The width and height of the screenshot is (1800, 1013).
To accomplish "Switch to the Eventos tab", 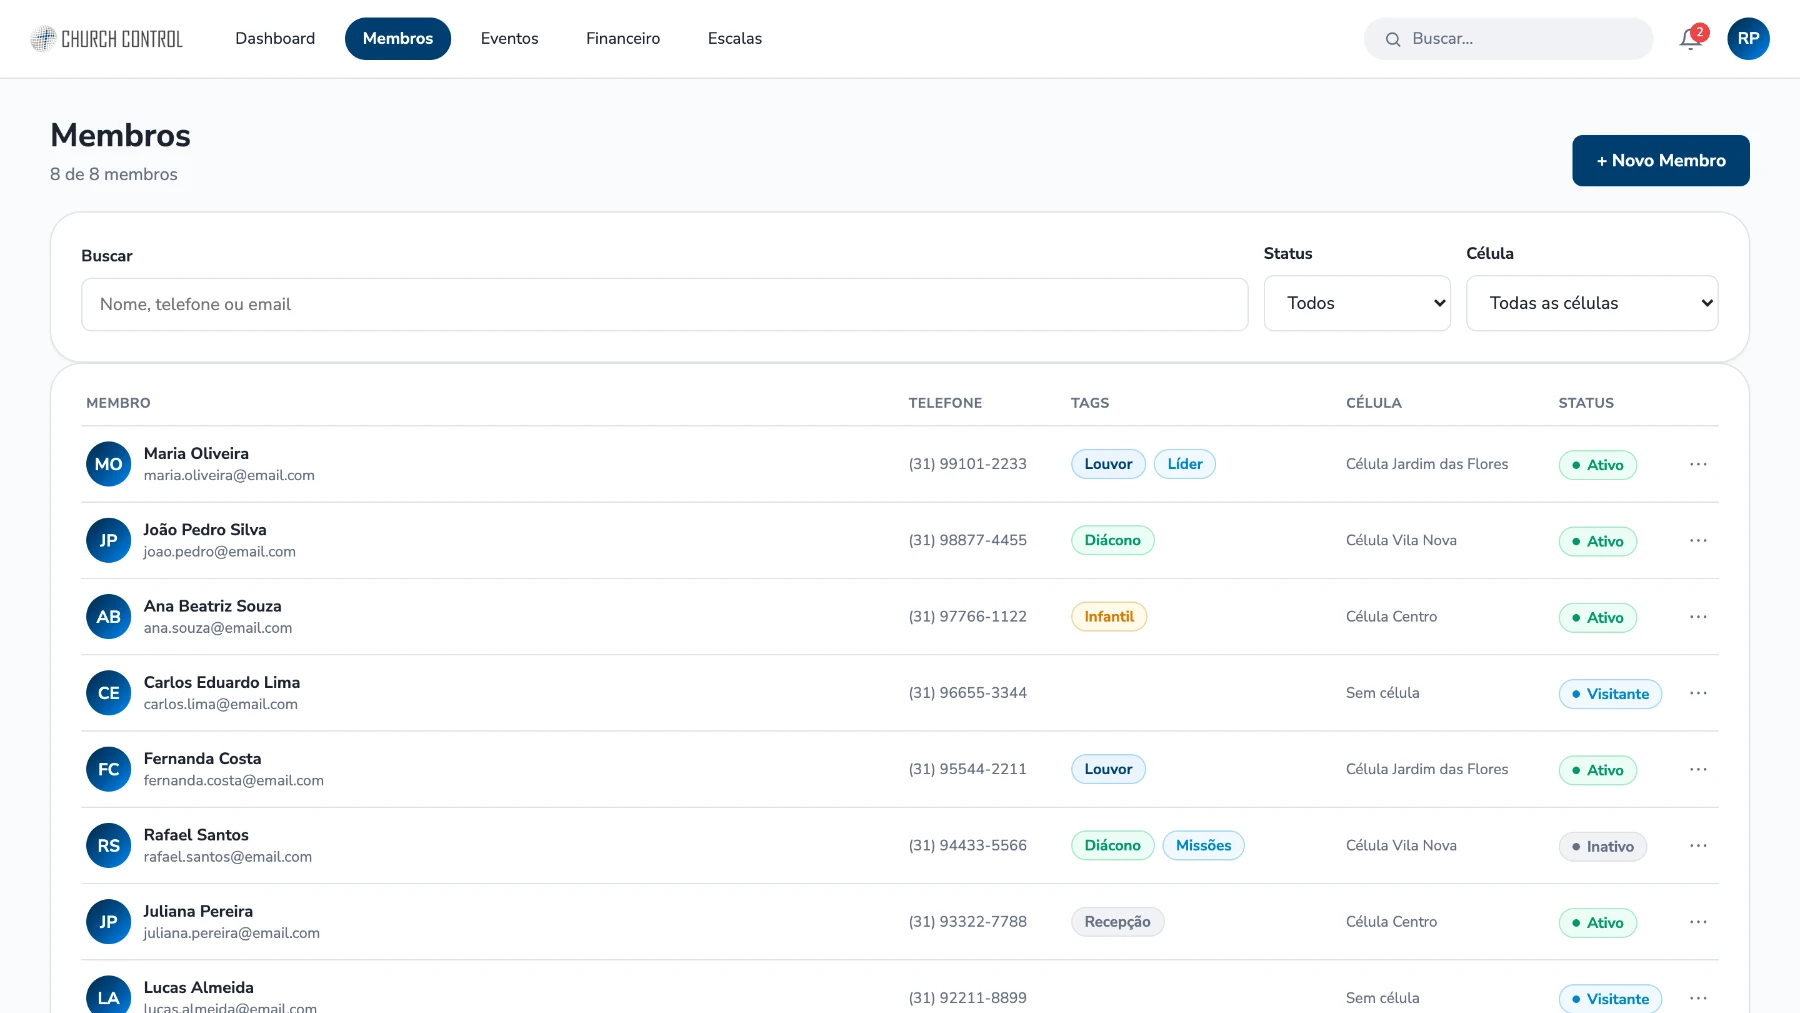I will [x=509, y=39].
